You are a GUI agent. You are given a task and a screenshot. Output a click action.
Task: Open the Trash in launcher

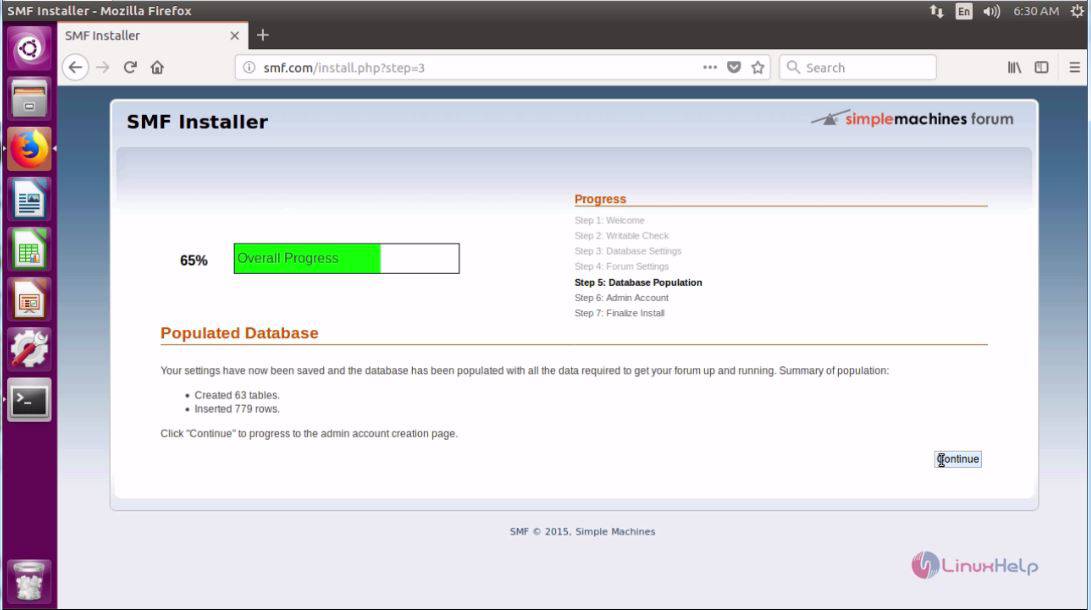coord(29,581)
